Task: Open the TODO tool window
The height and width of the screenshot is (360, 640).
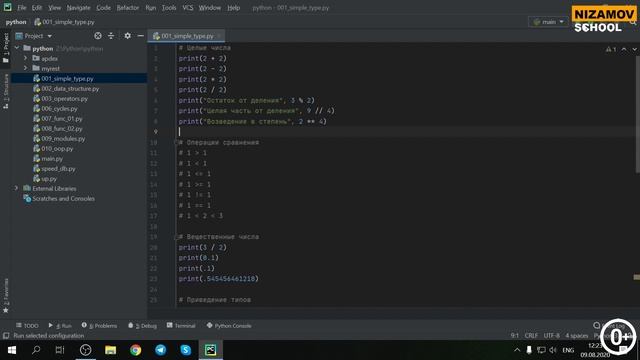Action: [27, 325]
